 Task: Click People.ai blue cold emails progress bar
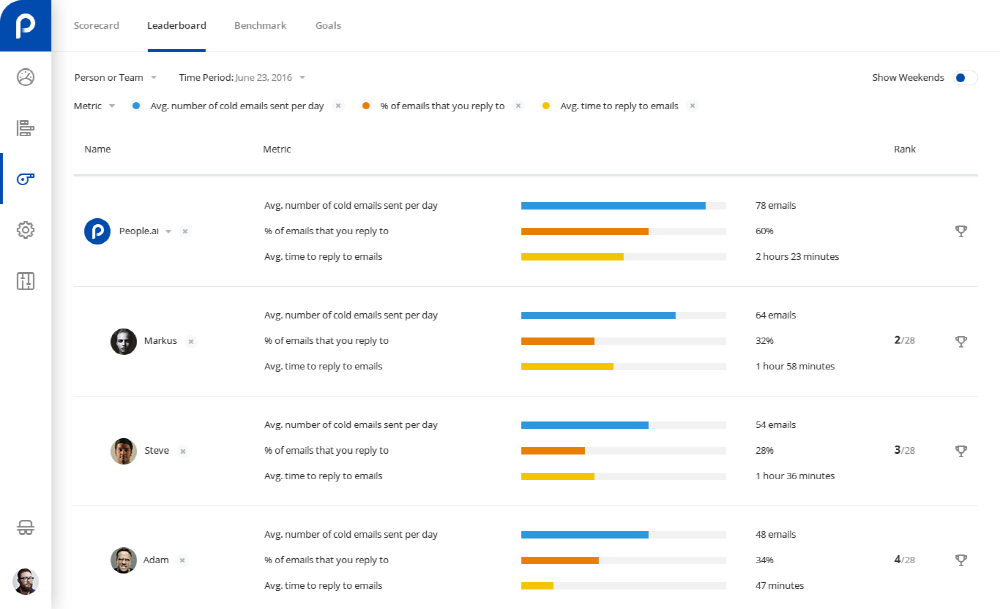pos(613,206)
